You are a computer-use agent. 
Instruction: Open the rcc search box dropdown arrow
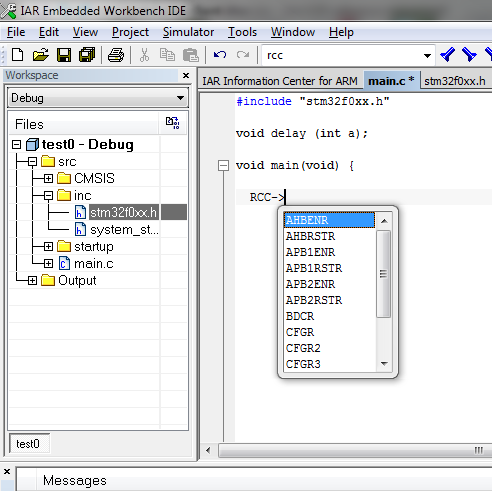pos(427,55)
